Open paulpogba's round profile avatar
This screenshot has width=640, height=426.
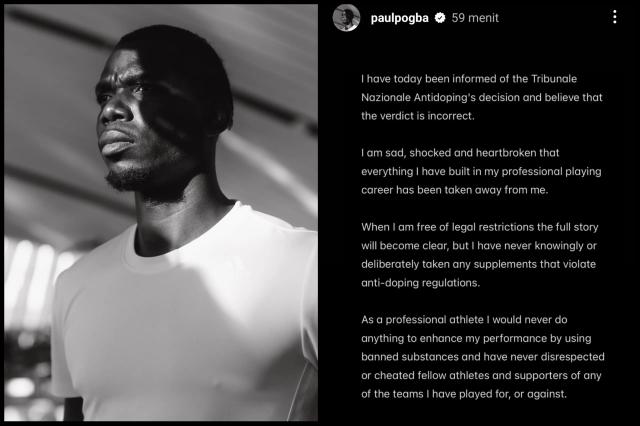pyautogui.click(x=346, y=18)
